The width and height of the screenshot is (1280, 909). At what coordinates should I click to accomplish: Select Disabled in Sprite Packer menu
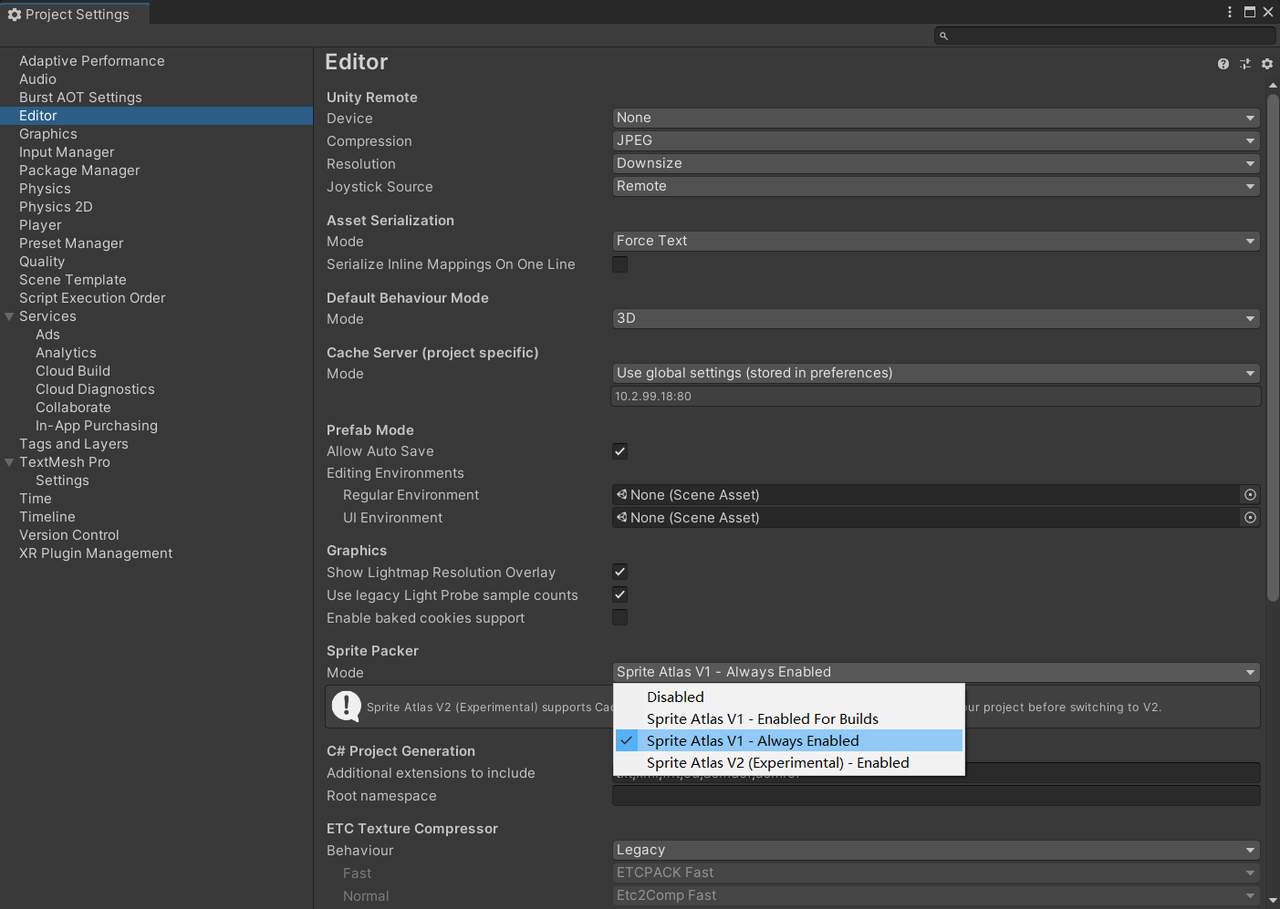coord(789,697)
